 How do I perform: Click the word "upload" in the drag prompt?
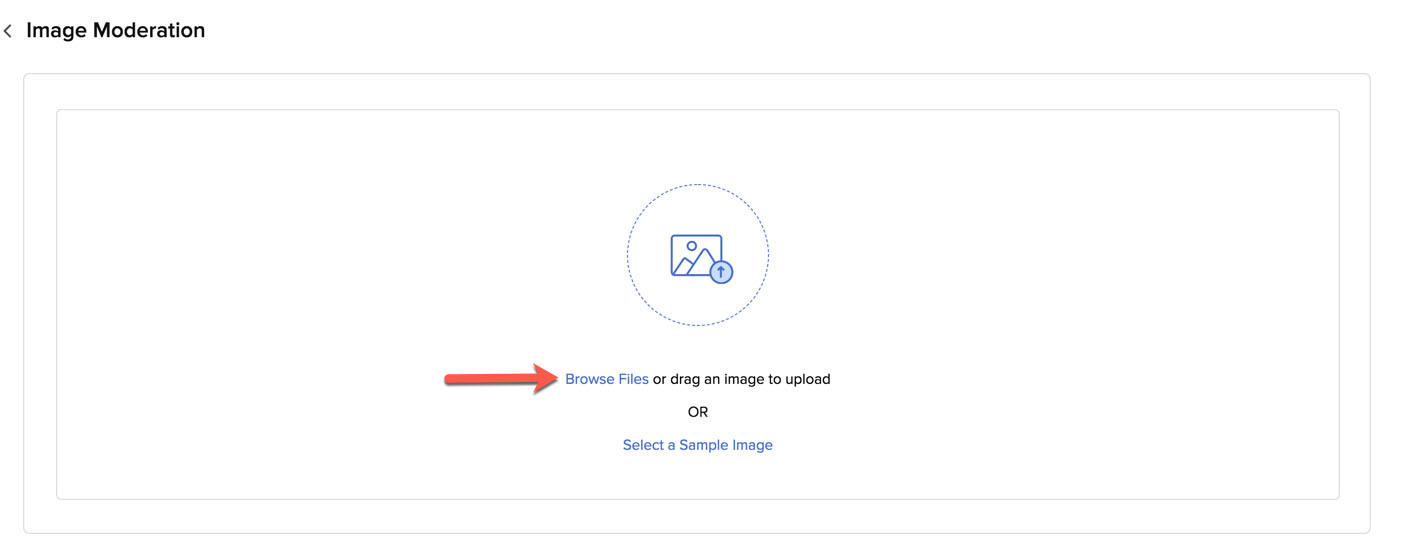click(808, 379)
